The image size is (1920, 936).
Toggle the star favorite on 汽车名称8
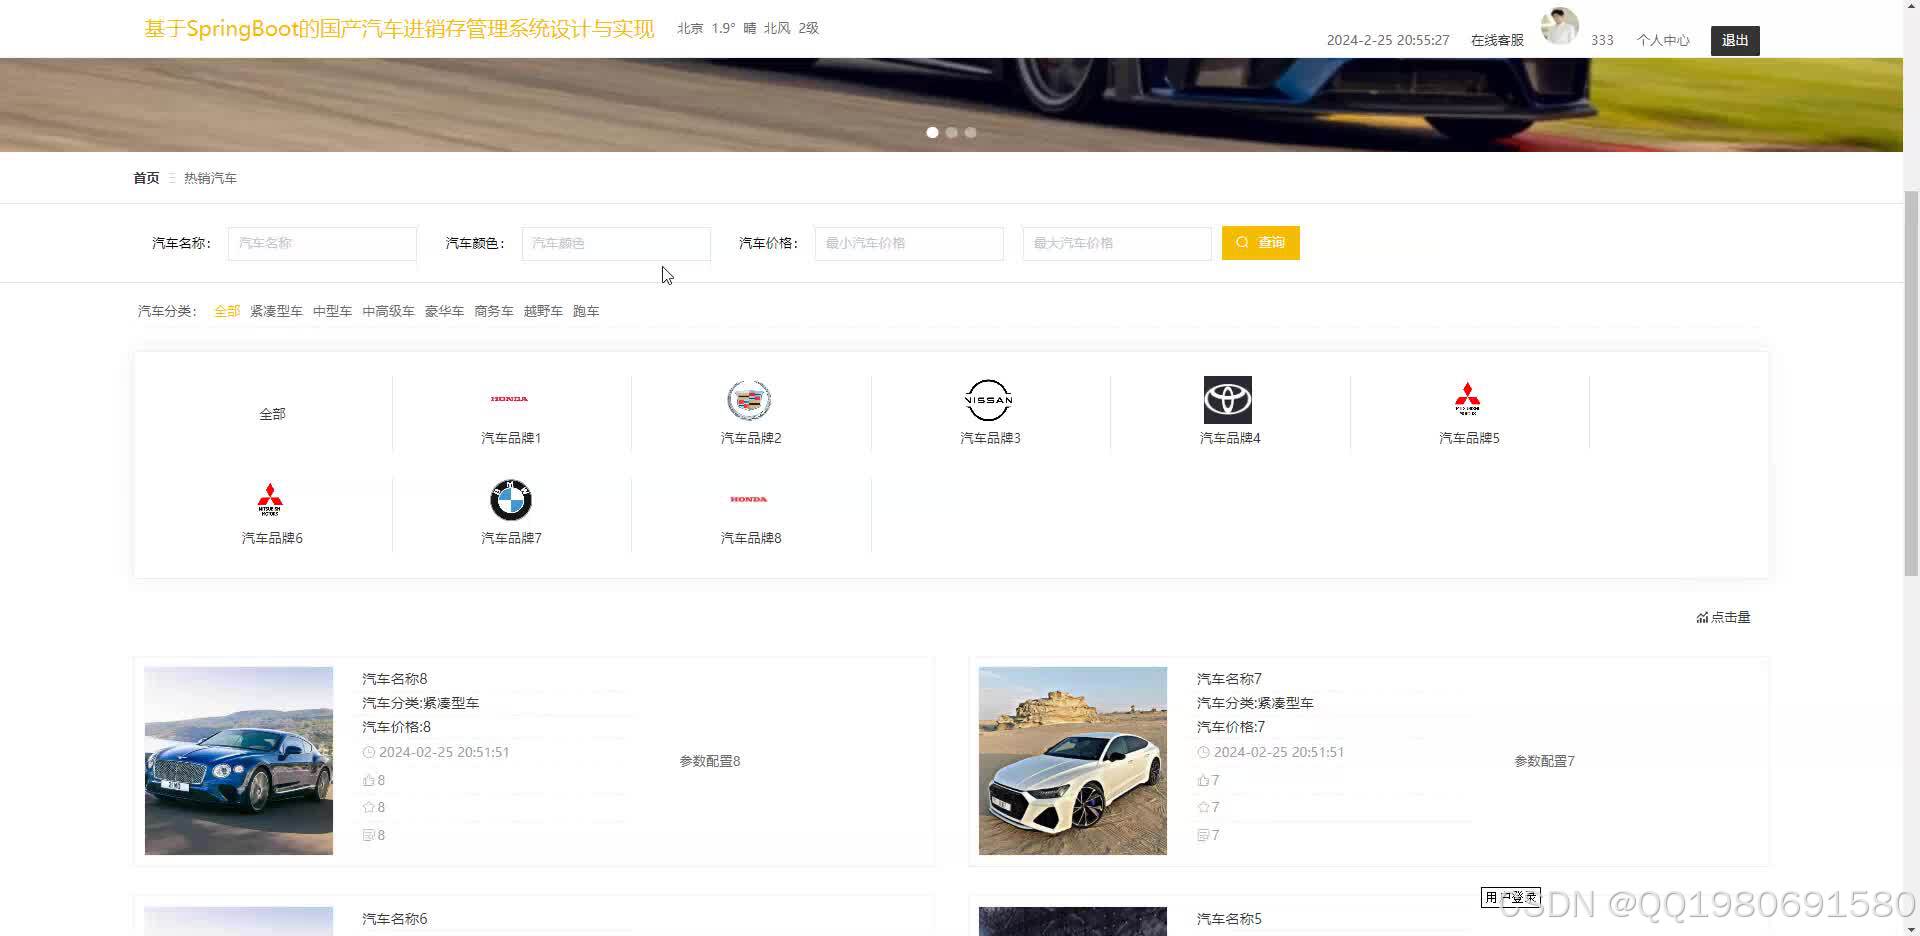pyautogui.click(x=368, y=807)
